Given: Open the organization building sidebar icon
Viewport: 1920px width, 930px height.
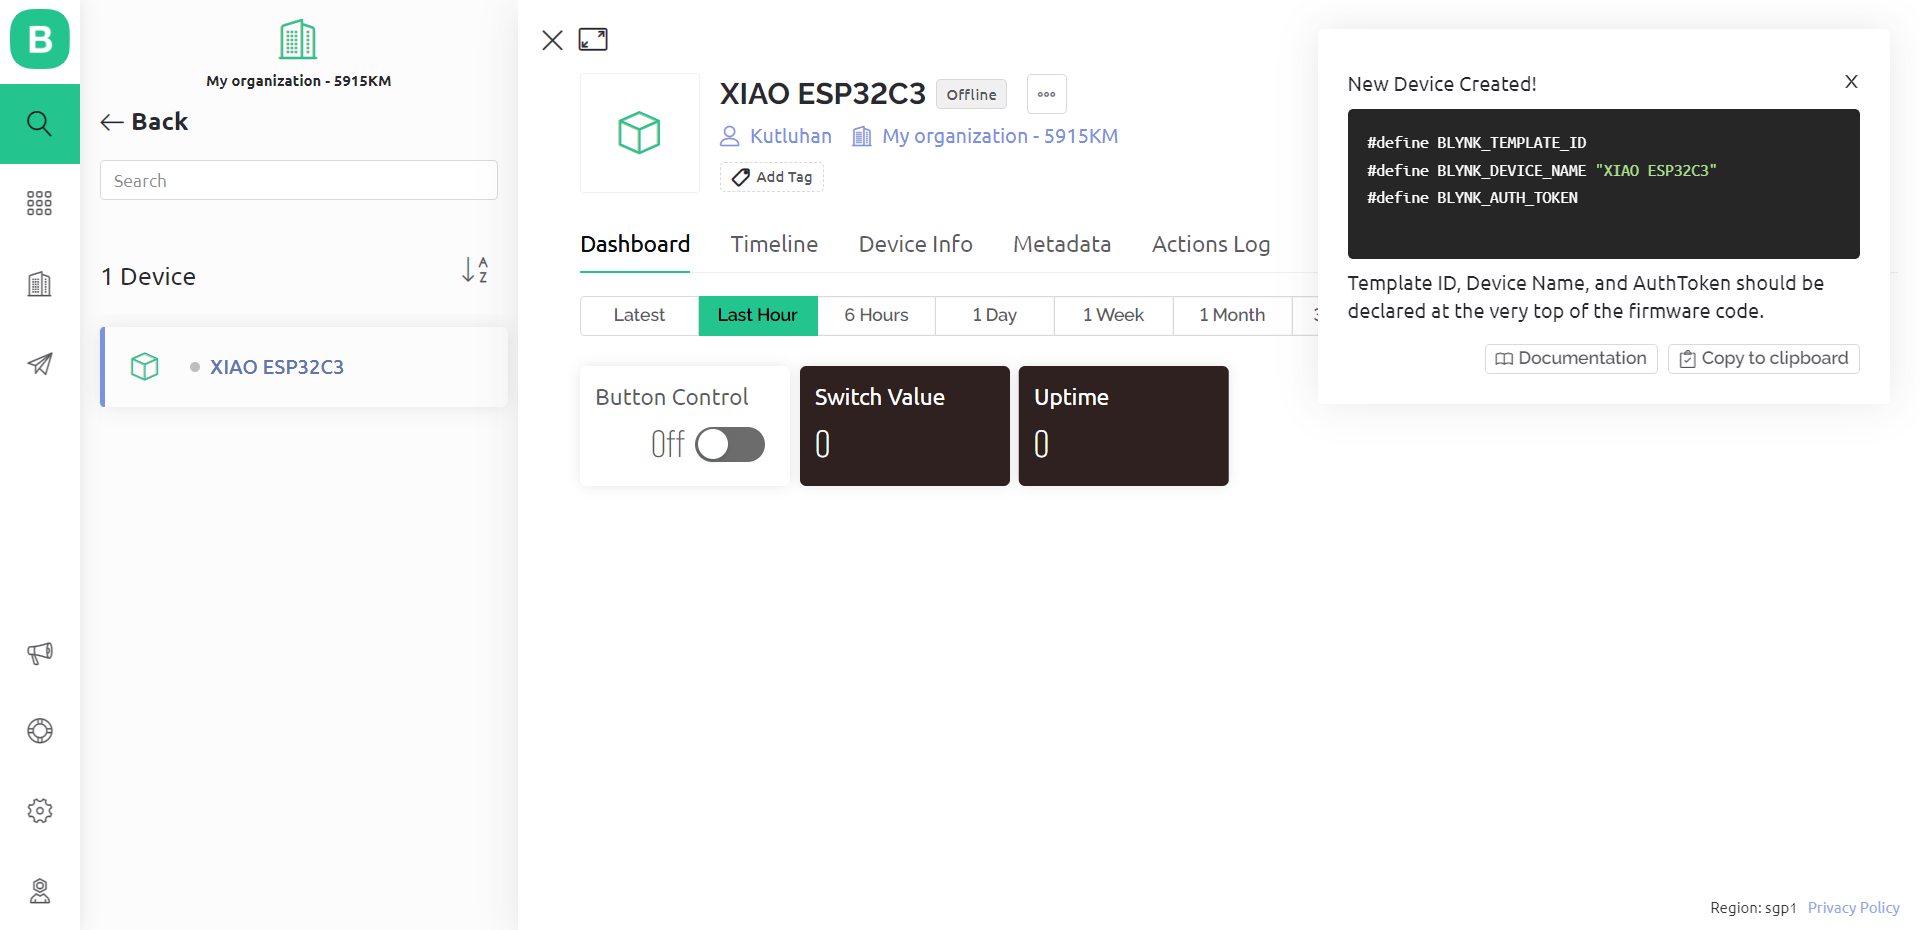Looking at the screenshot, I should tap(40, 284).
